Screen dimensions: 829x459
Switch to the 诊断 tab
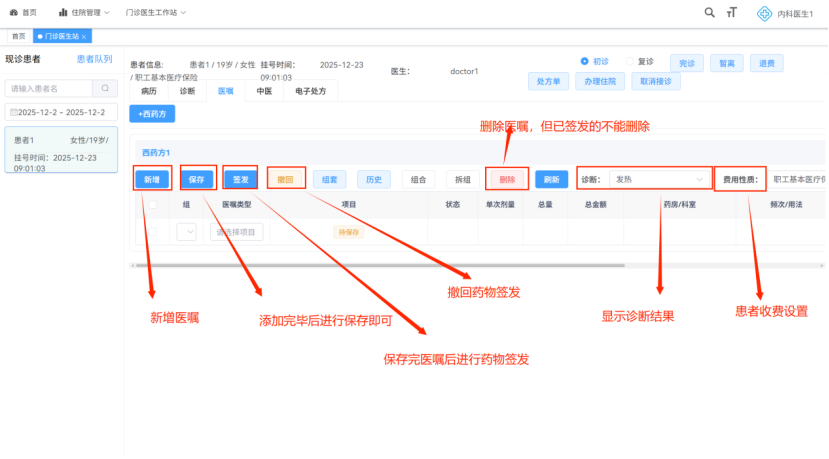click(187, 91)
